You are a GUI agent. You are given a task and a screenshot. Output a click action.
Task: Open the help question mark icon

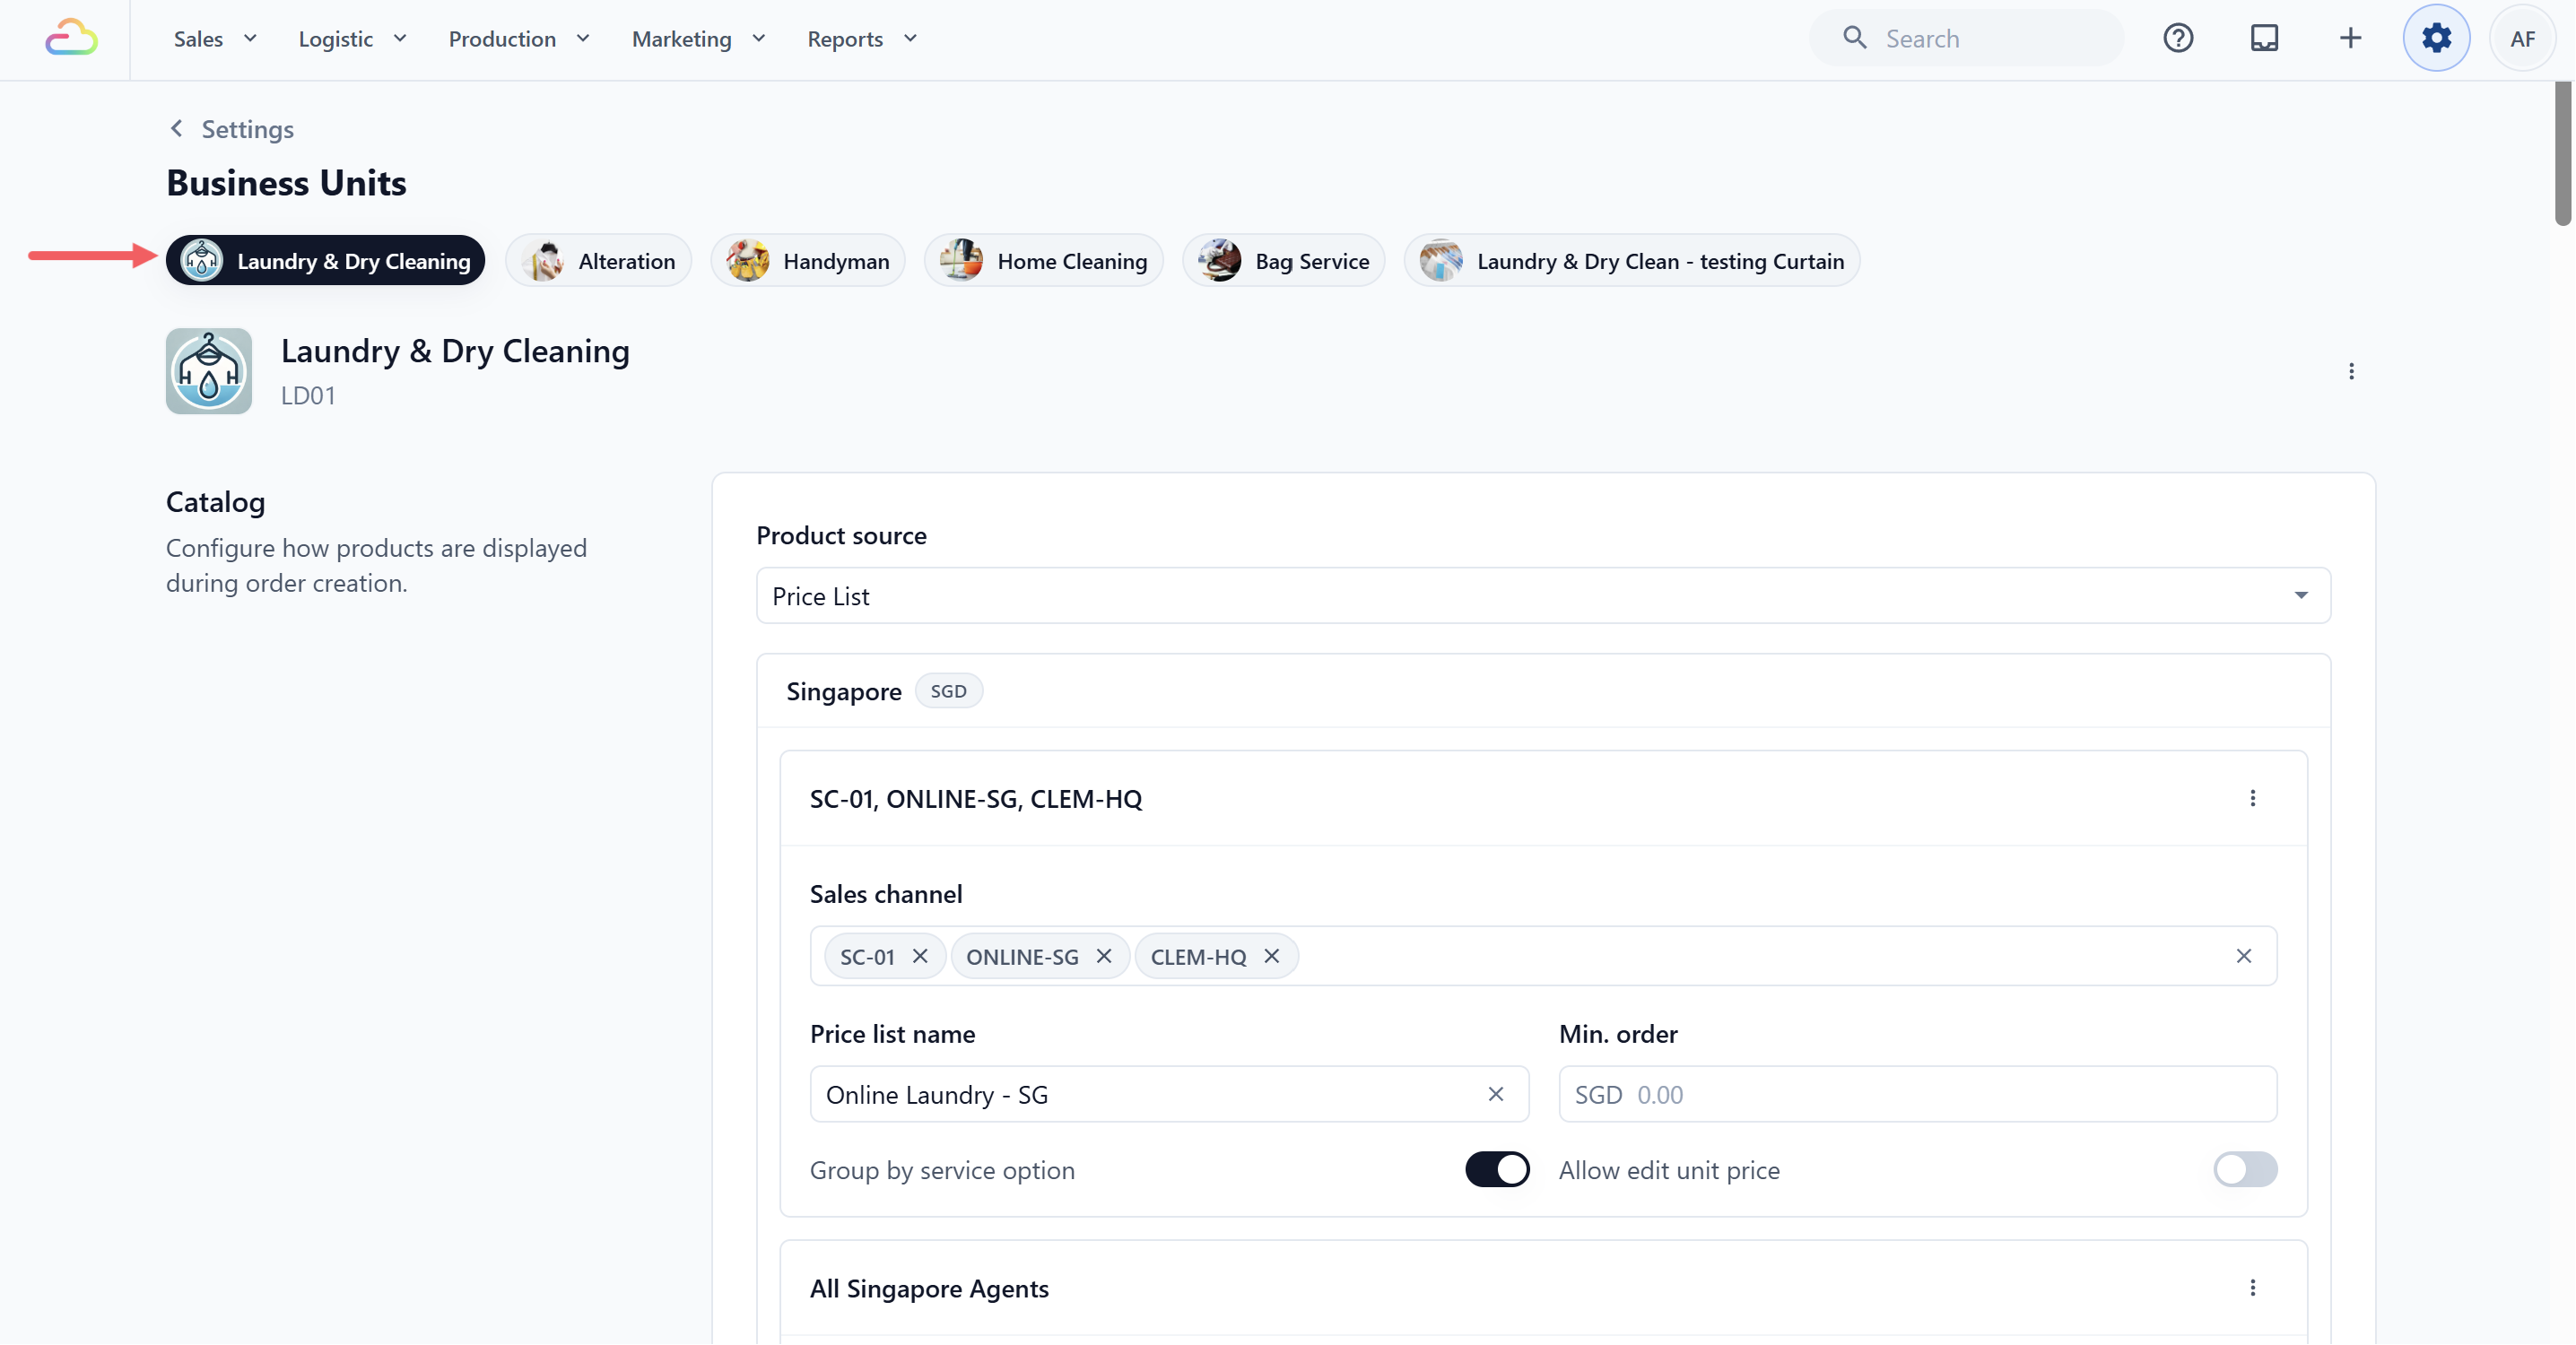(2177, 38)
